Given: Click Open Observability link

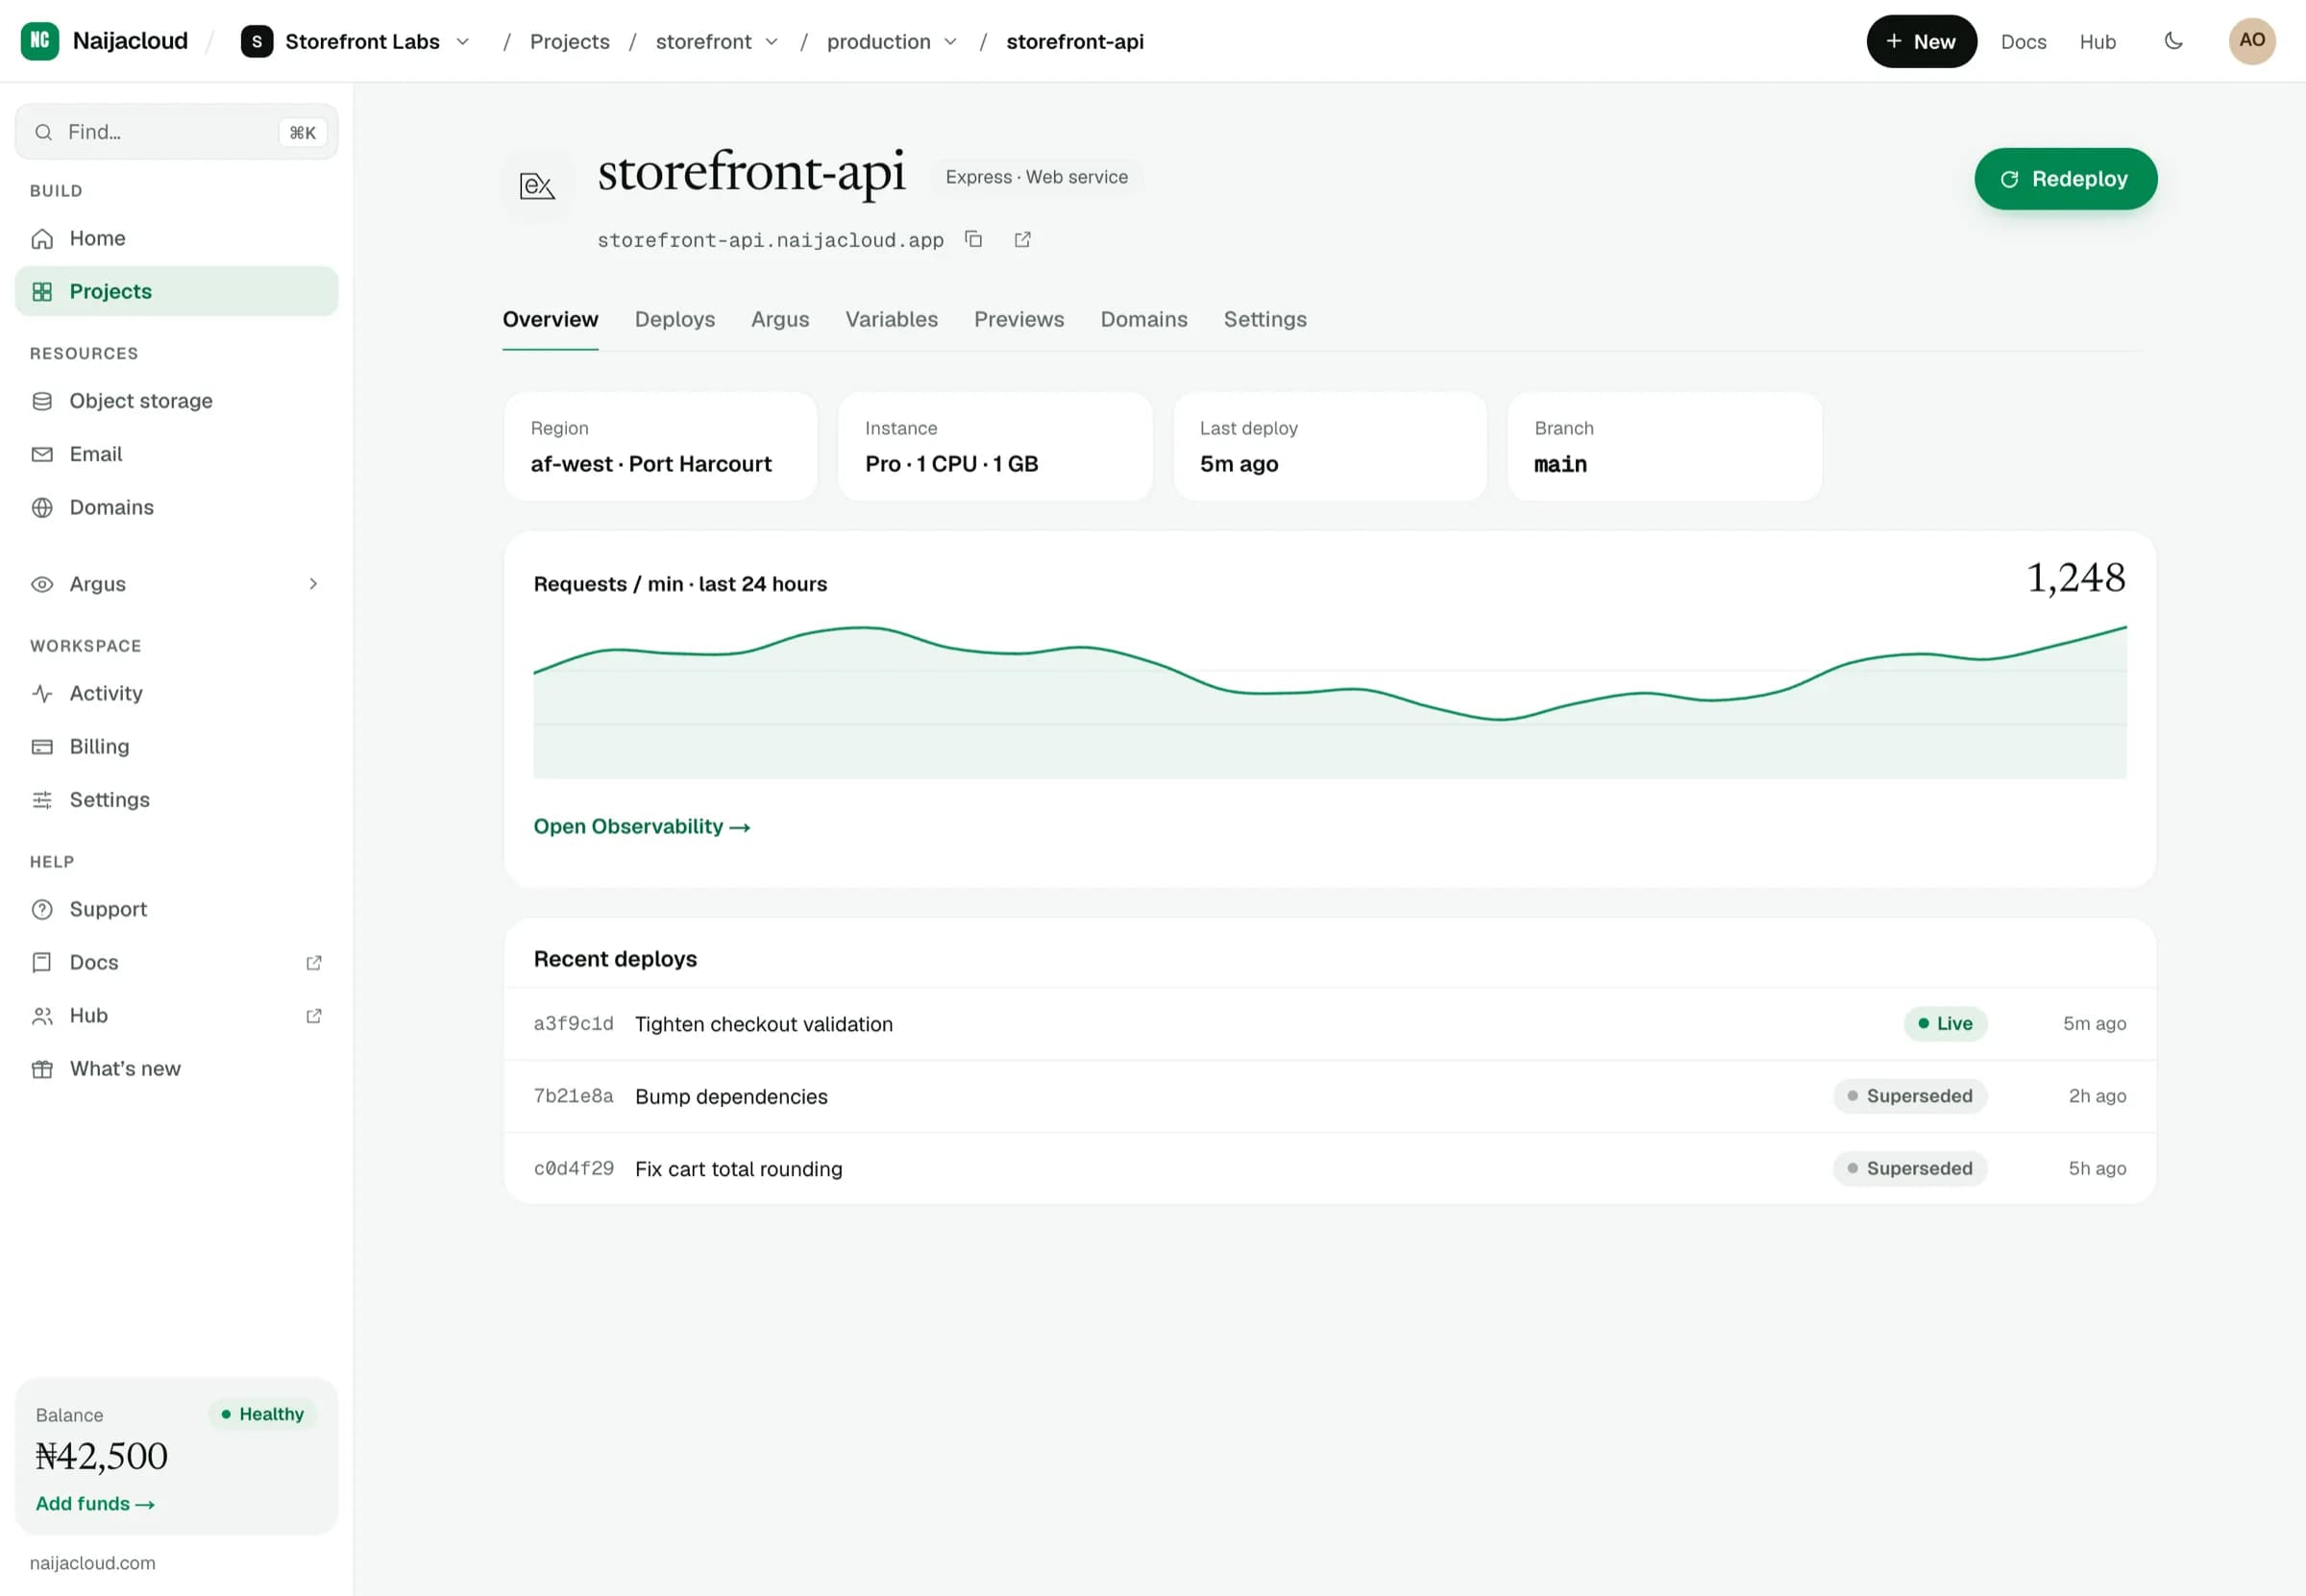Looking at the screenshot, I should (642, 827).
